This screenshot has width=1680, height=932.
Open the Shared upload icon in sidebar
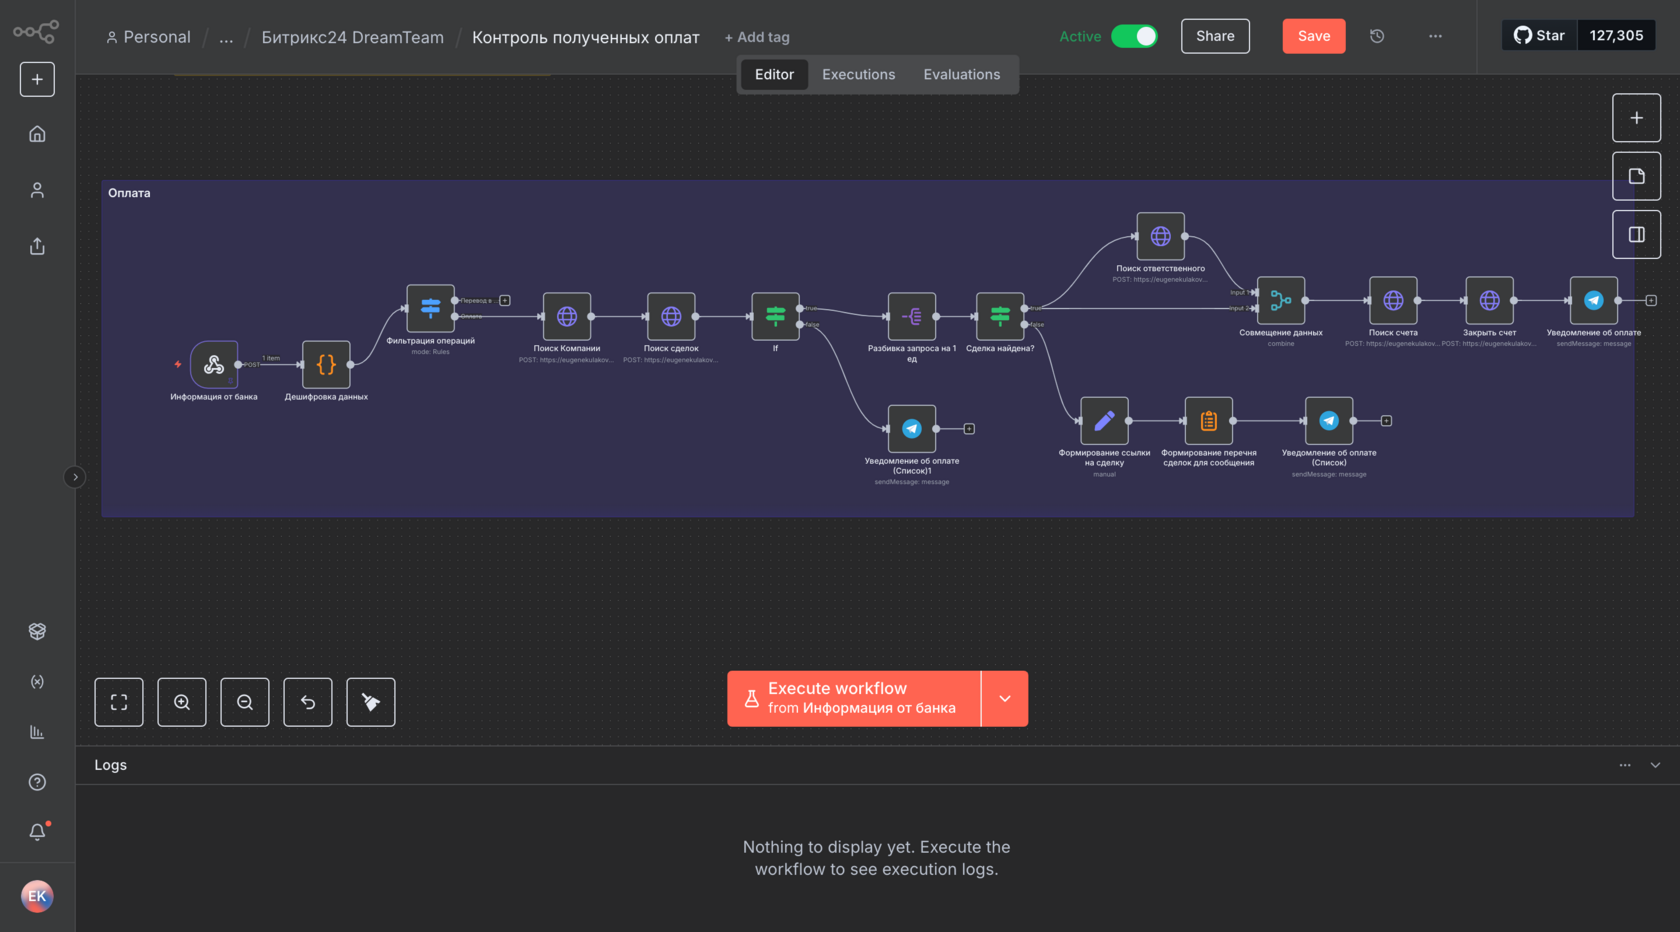click(x=37, y=246)
